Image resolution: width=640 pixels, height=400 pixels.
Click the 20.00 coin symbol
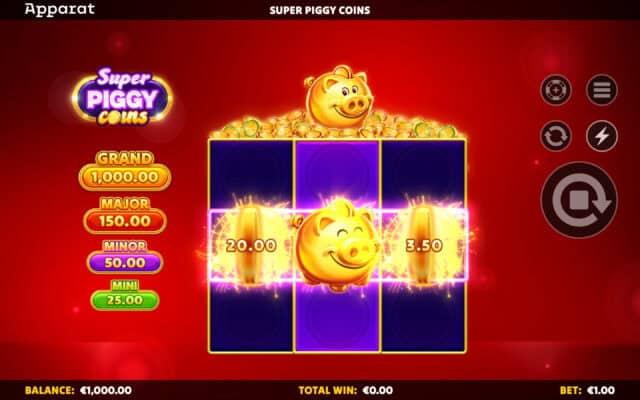point(251,245)
